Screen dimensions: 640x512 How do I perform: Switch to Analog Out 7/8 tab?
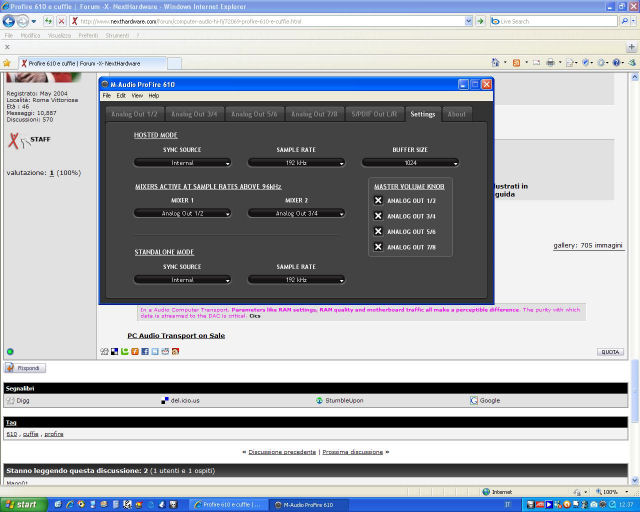pyautogui.click(x=314, y=114)
